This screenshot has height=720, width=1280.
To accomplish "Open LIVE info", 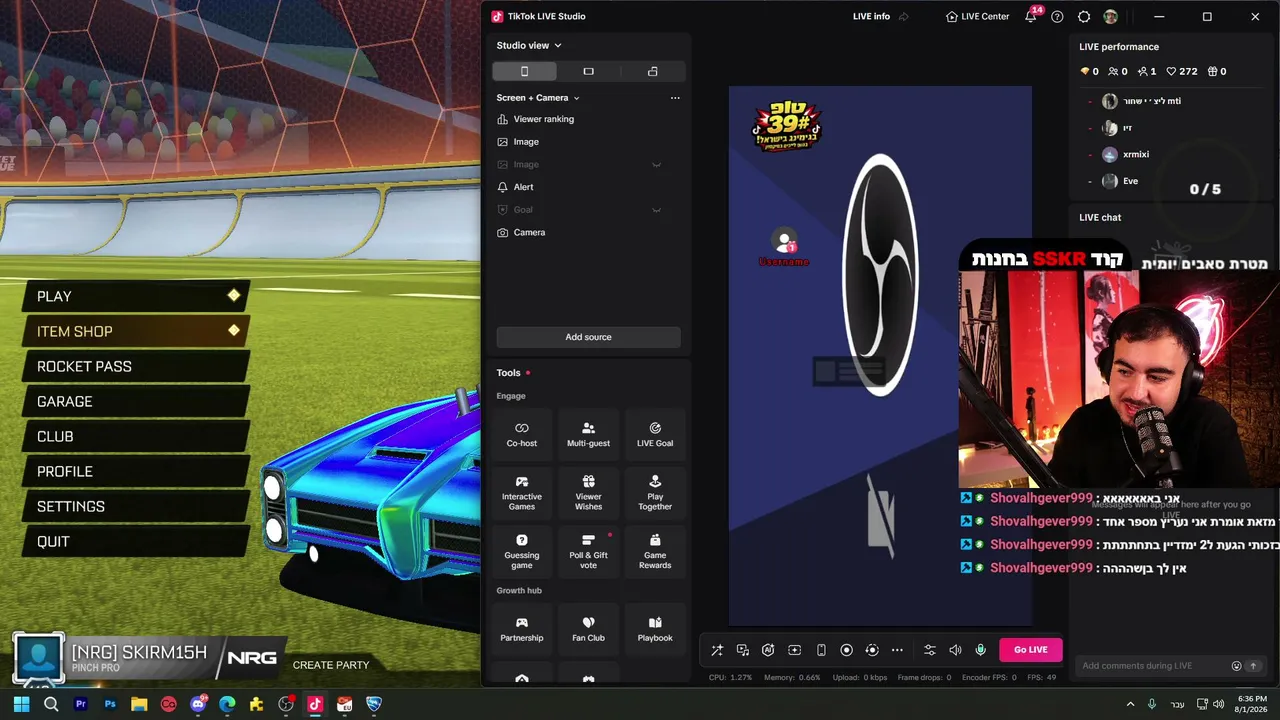I will (871, 17).
